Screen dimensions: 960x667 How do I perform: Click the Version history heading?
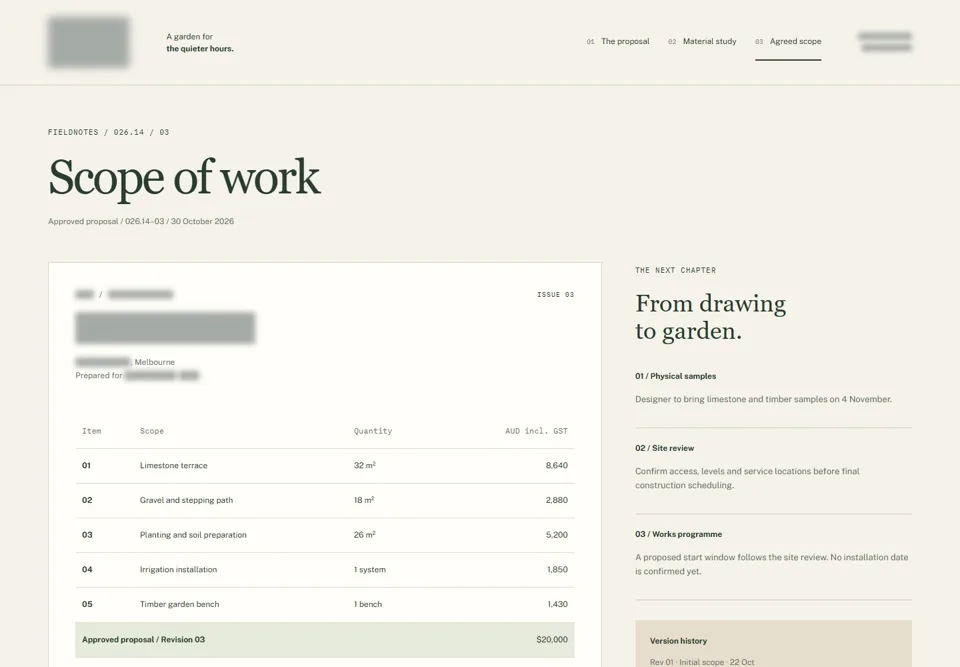tap(678, 641)
